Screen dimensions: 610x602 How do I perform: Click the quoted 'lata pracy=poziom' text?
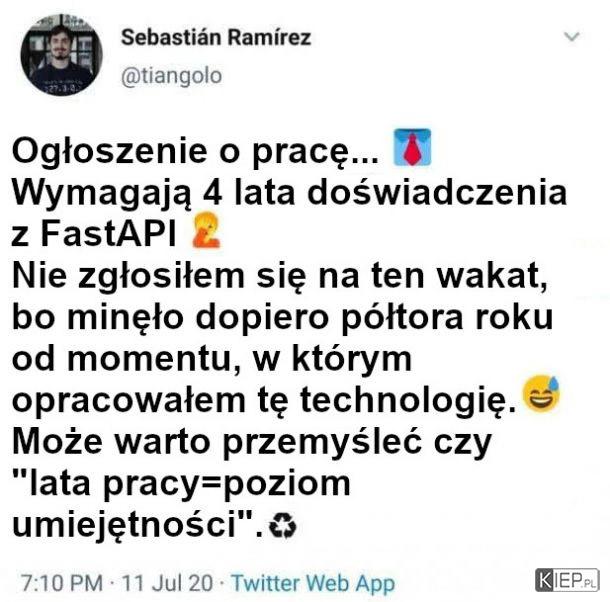tap(181, 485)
